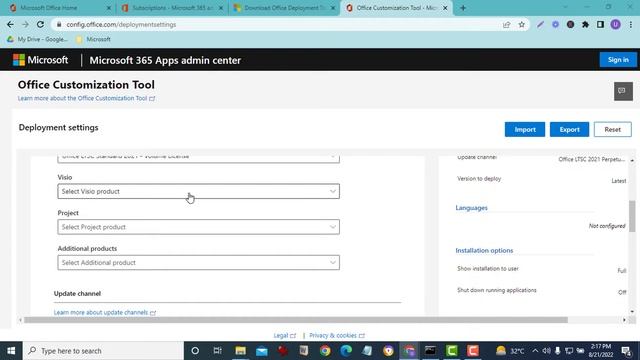The image size is (640, 360).
Task: Open the Chrome profile avatar
Action: point(616,24)
